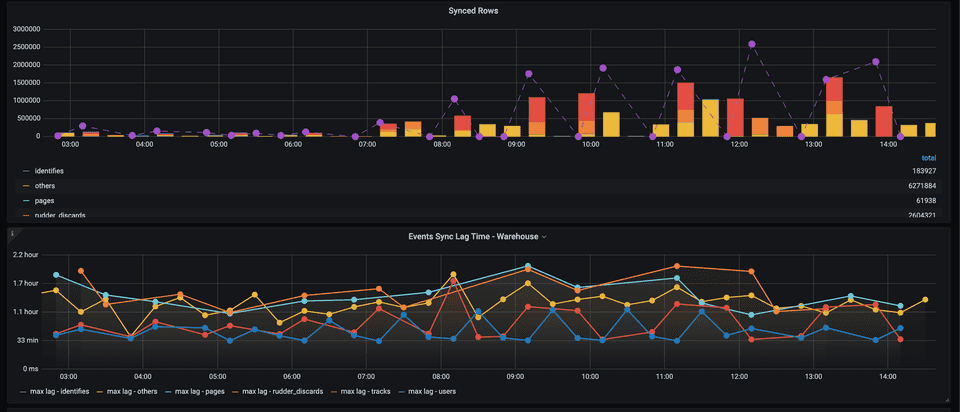The image size is (960, 412).
Task: Click the light blue lag peak point near 09:00
Action: point(528,266)
